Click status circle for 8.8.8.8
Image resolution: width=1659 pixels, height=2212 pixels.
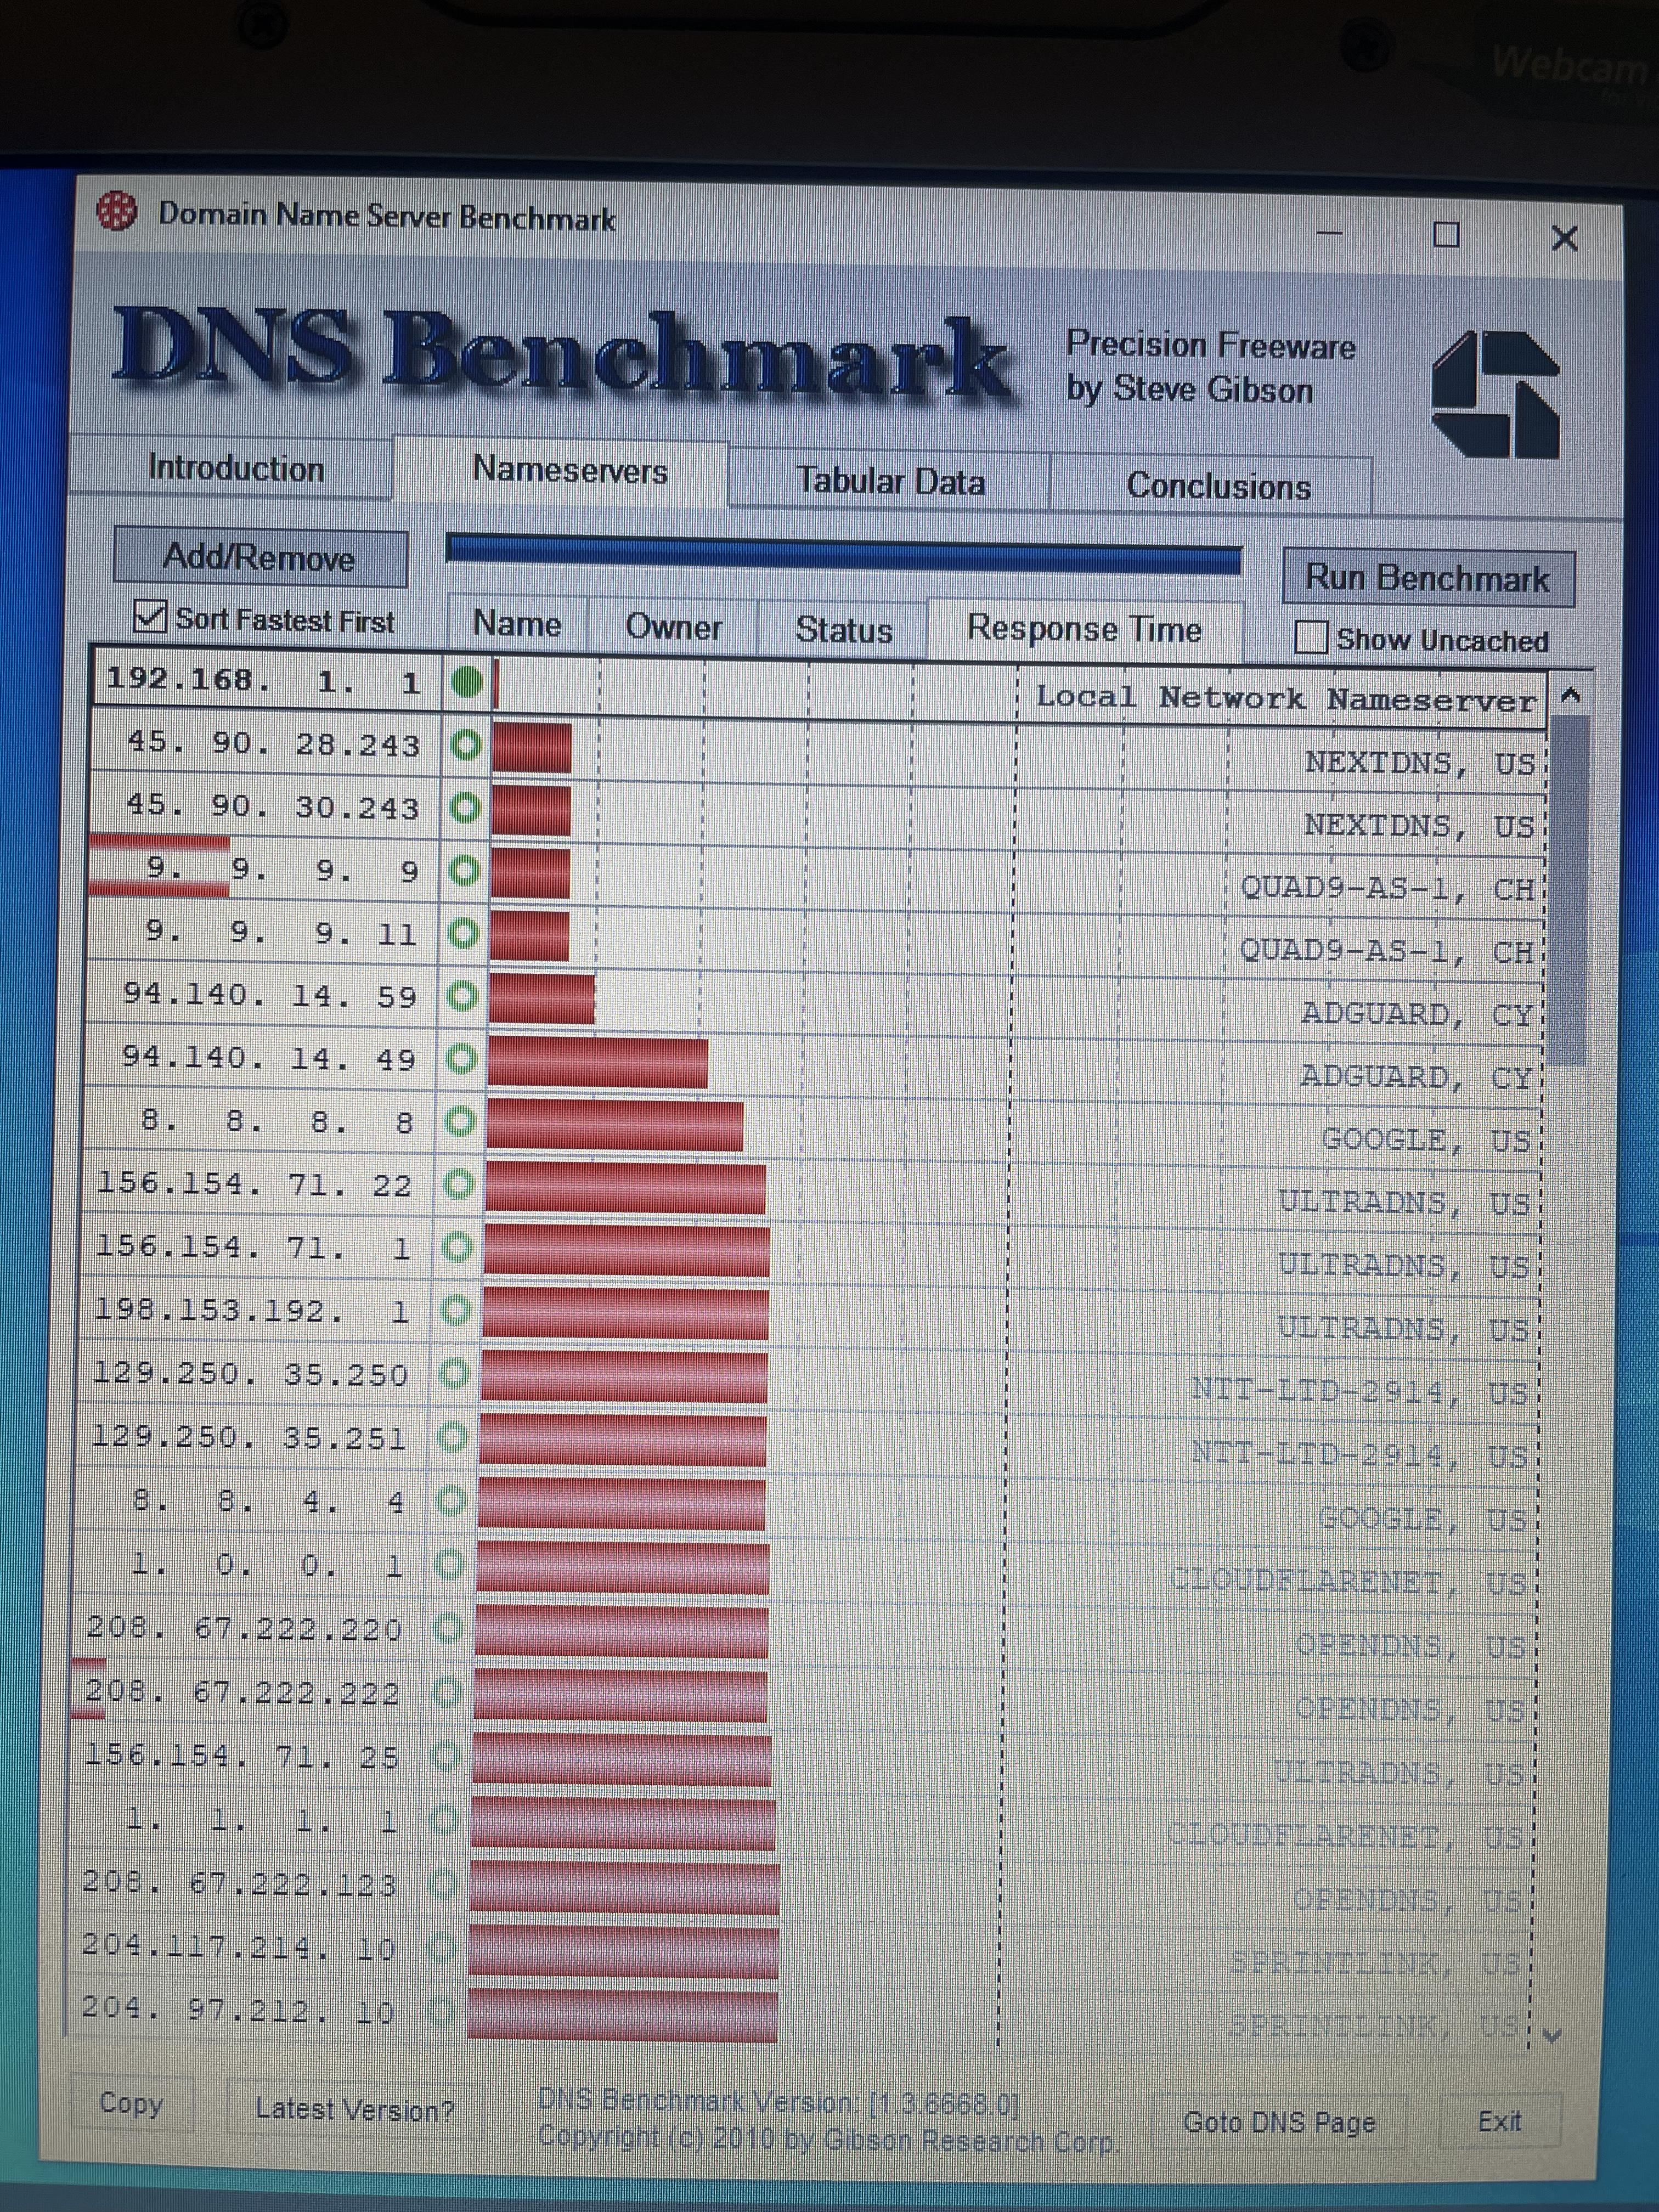pyautogui.click(x=460, y=1122)
